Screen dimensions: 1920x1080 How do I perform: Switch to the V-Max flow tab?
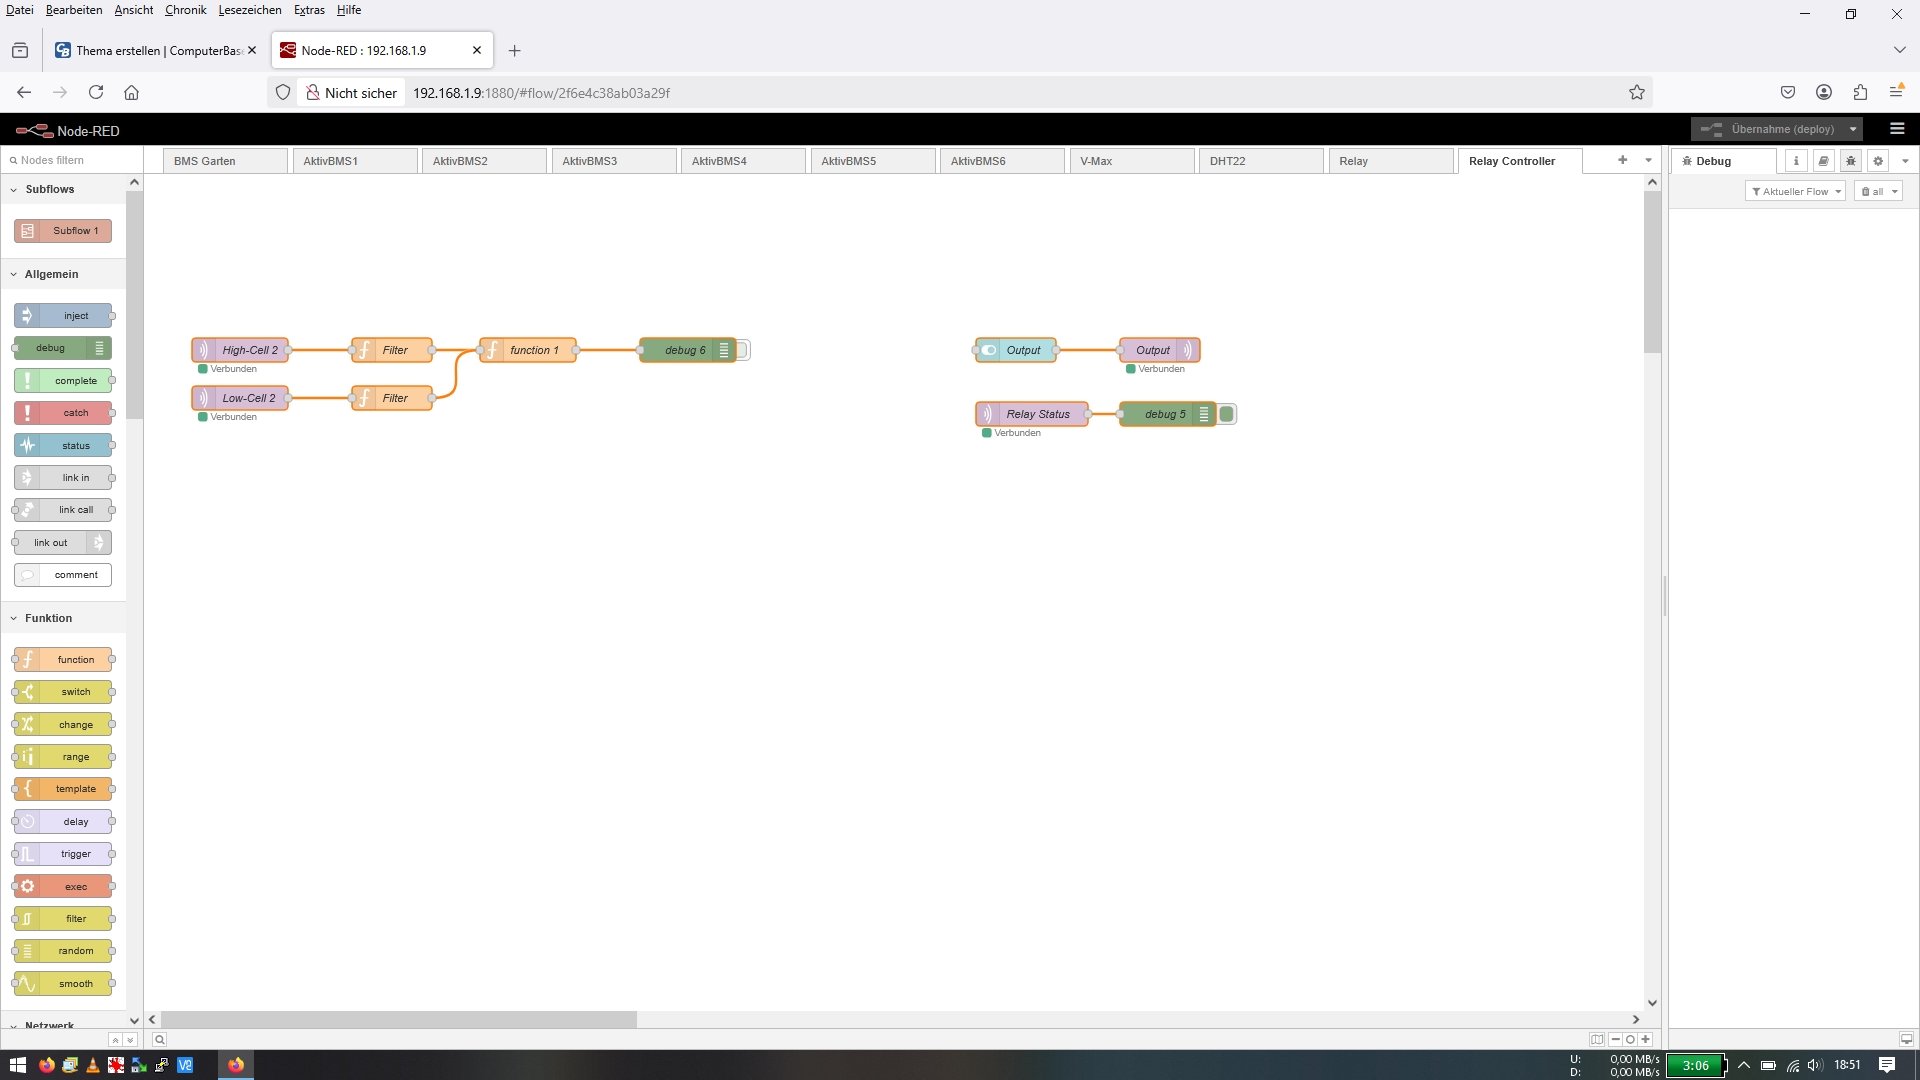point(1096,161)
